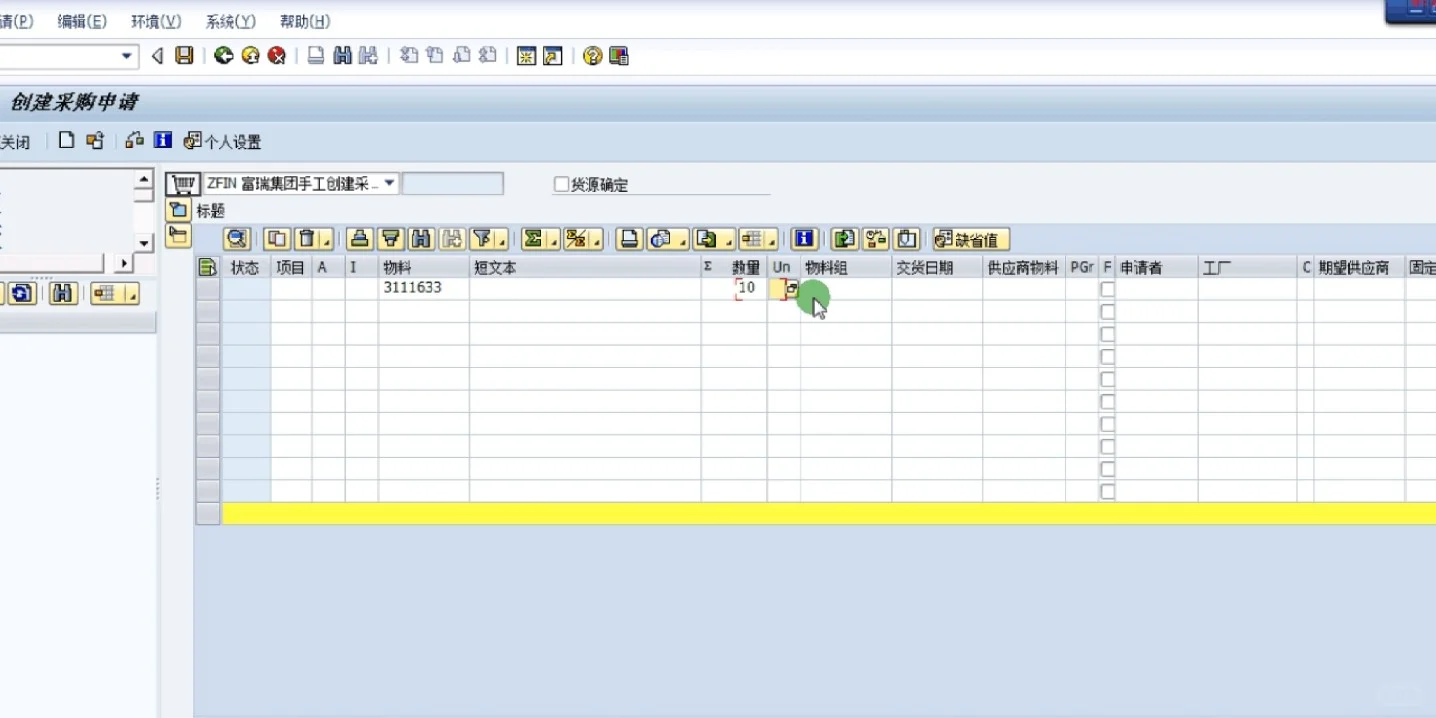This screenshot has width=1436, height=718.
Task: Cancel using the red X icon
Action: 277,56
